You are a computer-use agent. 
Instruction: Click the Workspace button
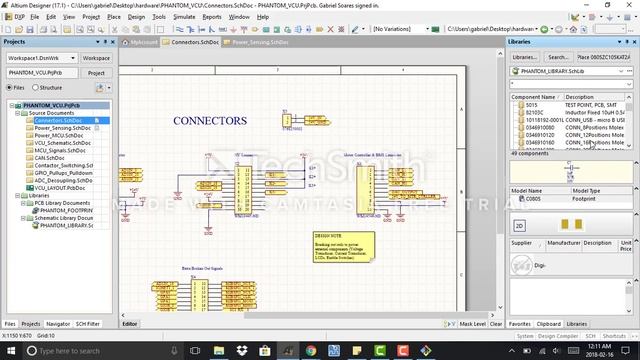[x=96, y=58]
